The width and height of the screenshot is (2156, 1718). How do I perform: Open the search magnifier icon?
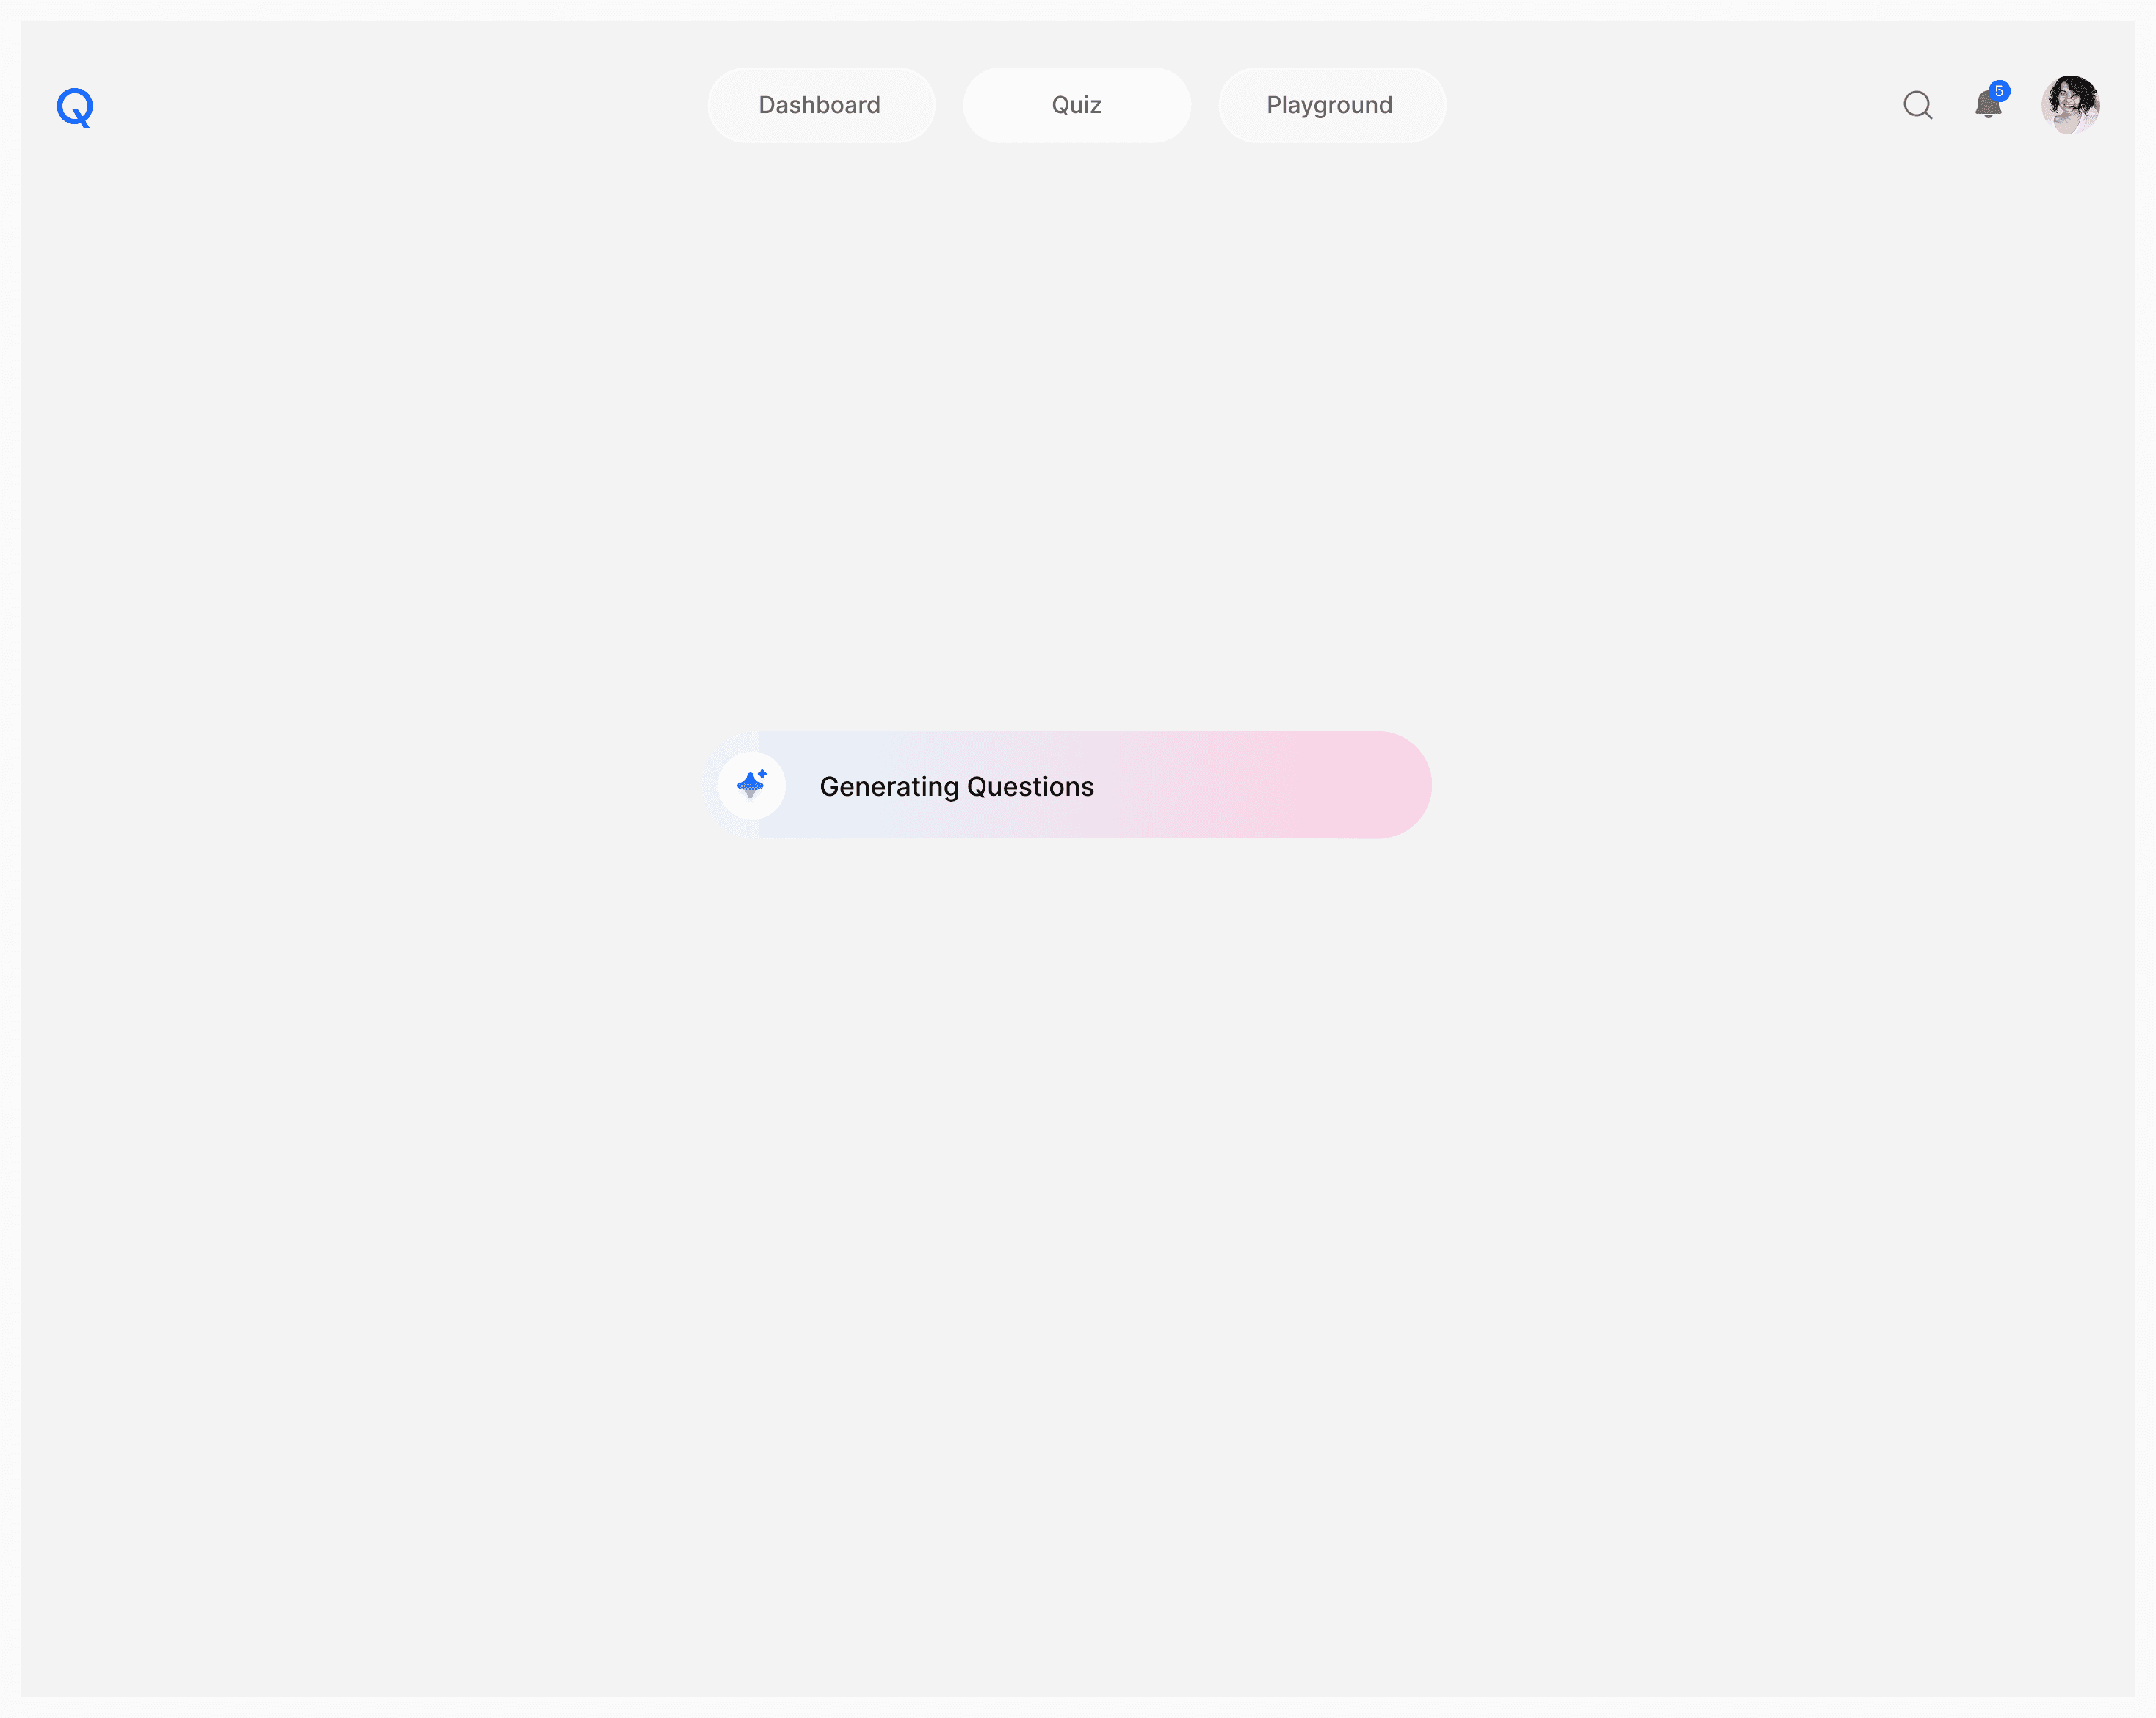tap(1917, 105)
